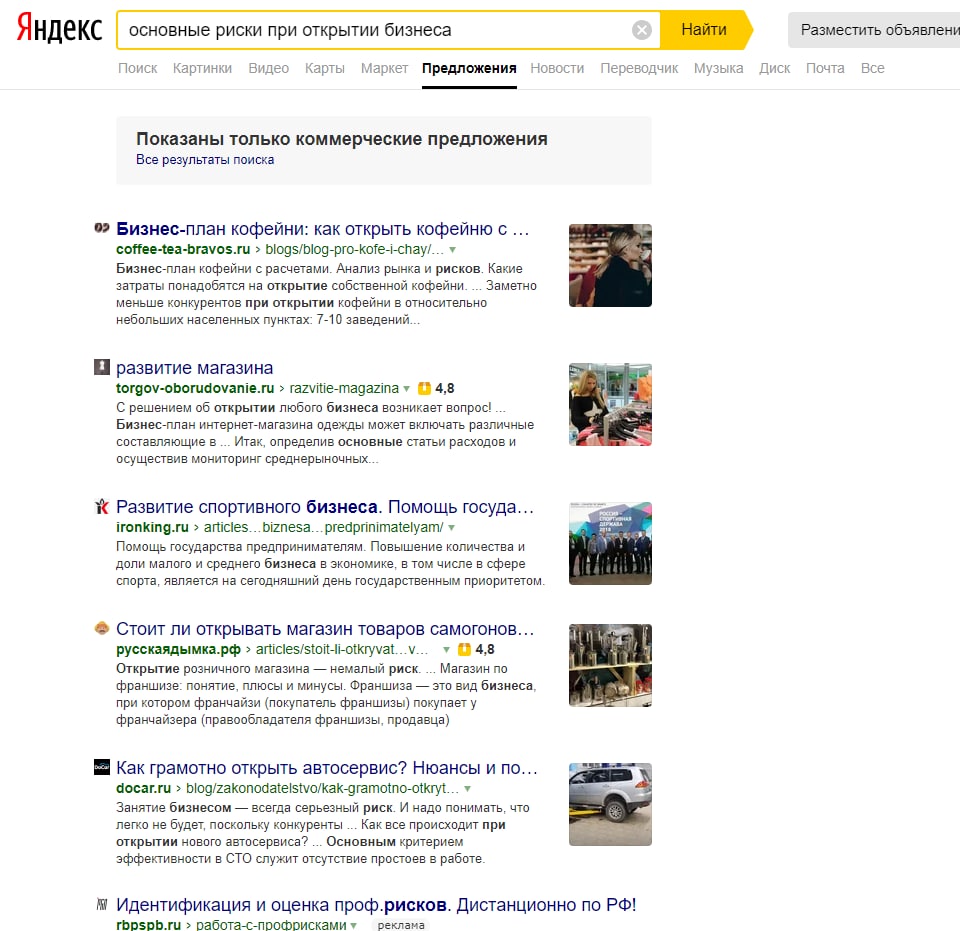Click the coffee-tea-bravos favicon
This screenshot has height=931, width=960.
pos(102,228)
